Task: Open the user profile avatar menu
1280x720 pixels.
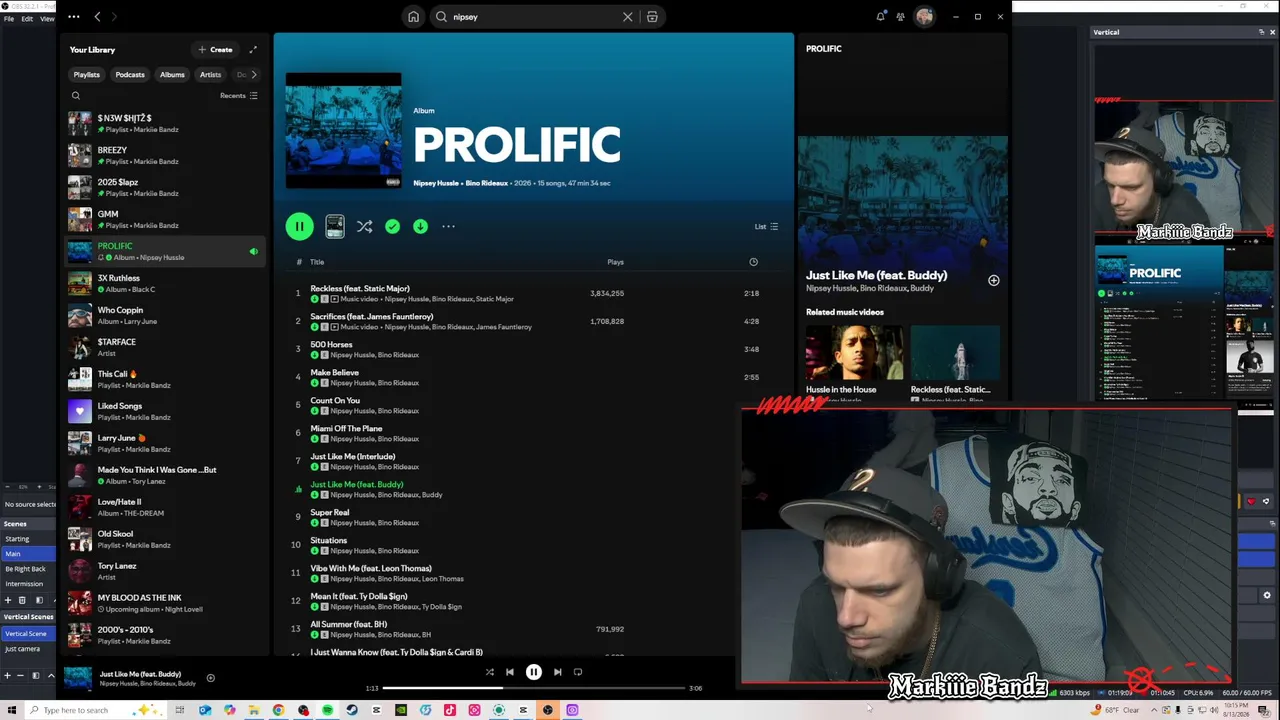Action: [x=924, y=17]
